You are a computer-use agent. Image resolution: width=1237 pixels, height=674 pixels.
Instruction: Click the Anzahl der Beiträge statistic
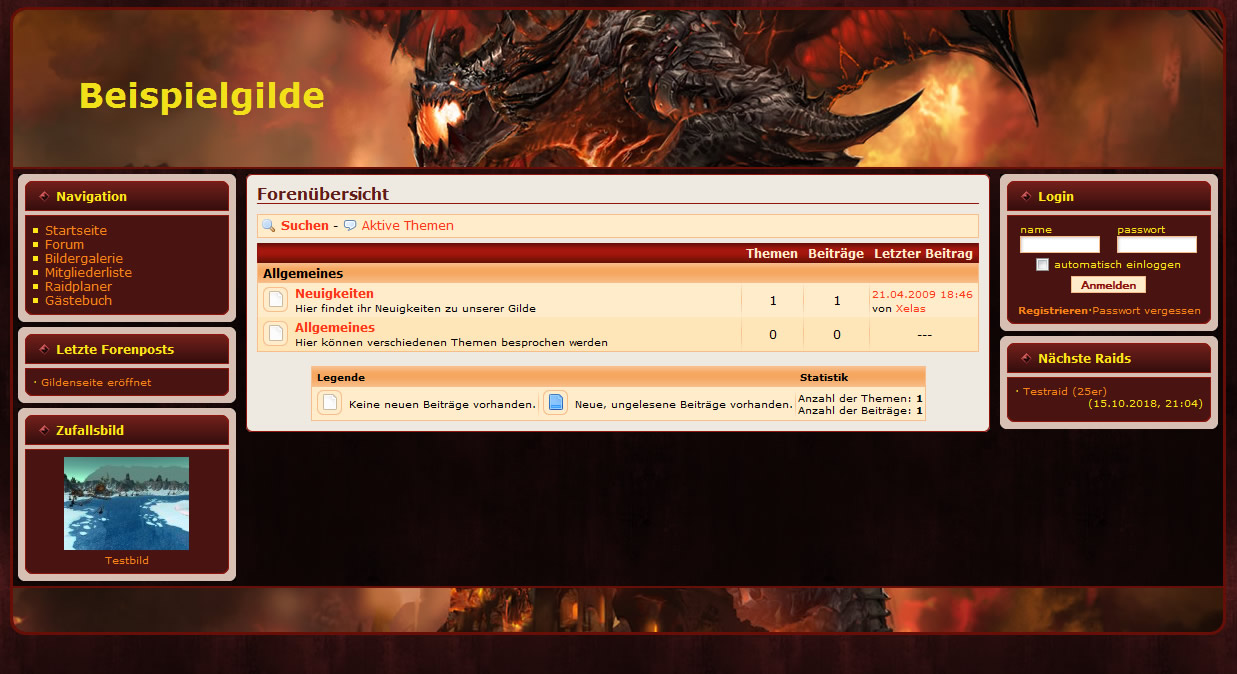pyautogui.click(x=860, y=411)
